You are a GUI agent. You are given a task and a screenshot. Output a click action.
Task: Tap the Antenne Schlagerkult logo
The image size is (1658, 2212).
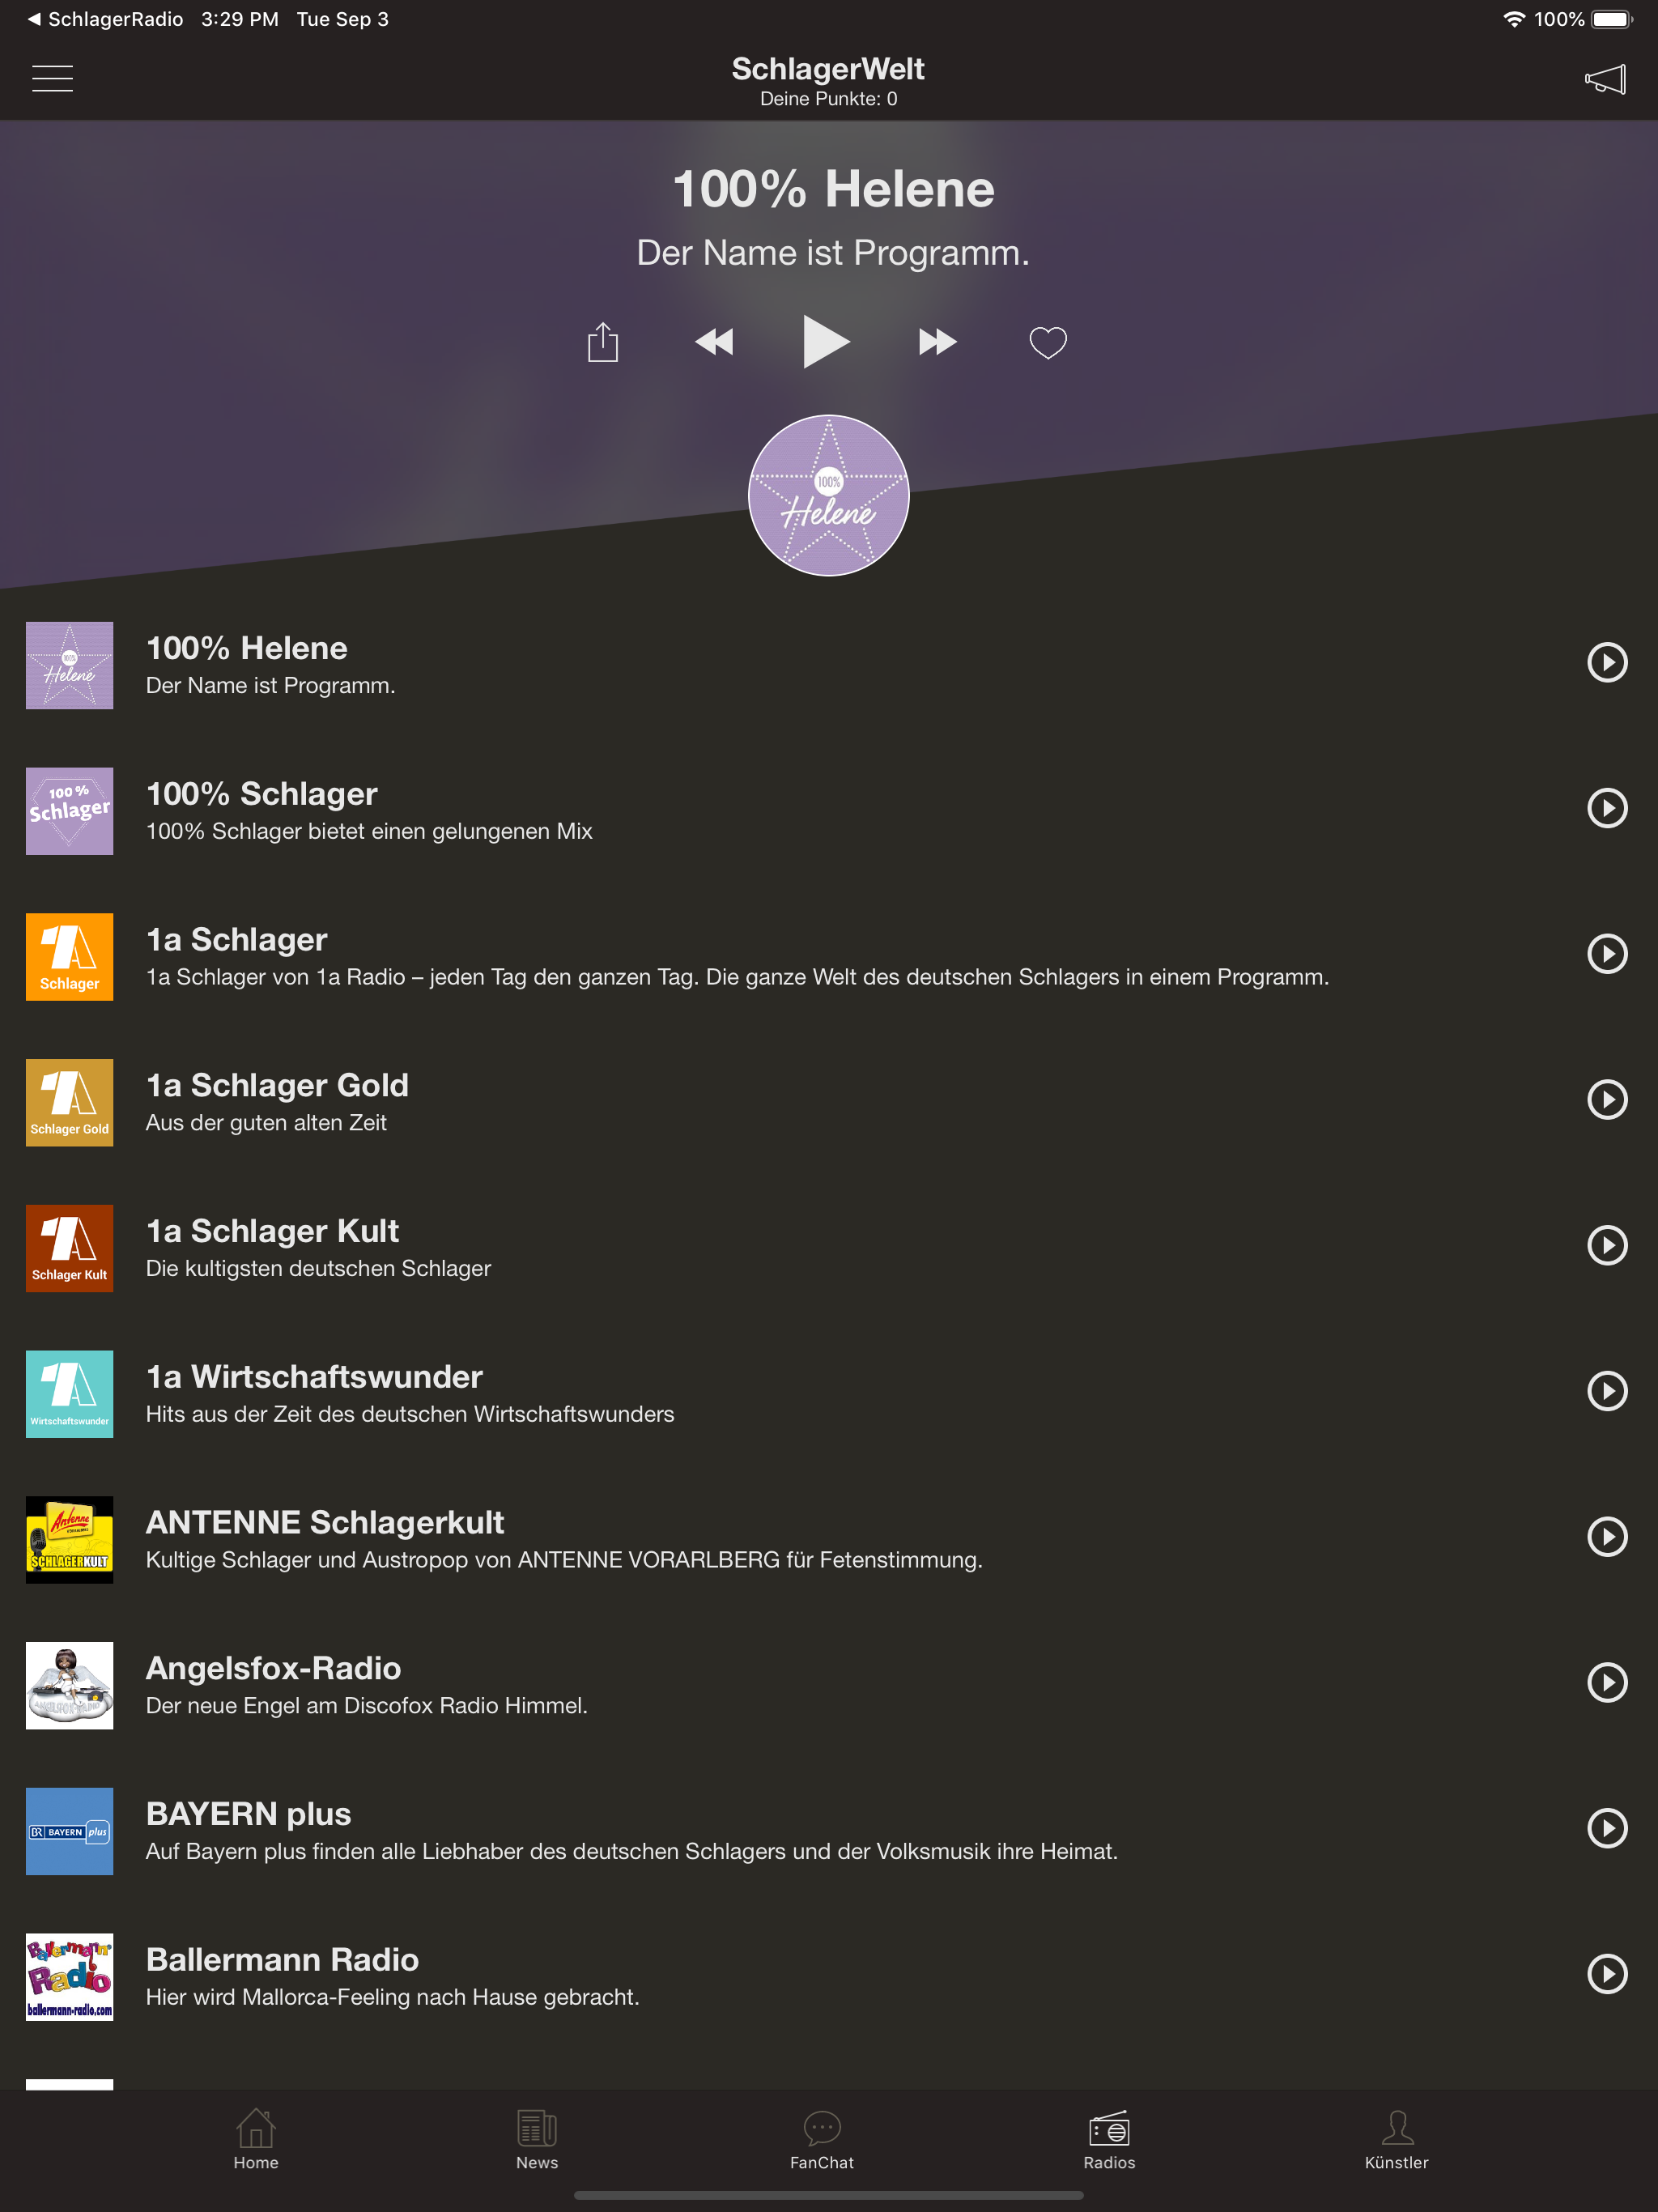coord(69,1540)
